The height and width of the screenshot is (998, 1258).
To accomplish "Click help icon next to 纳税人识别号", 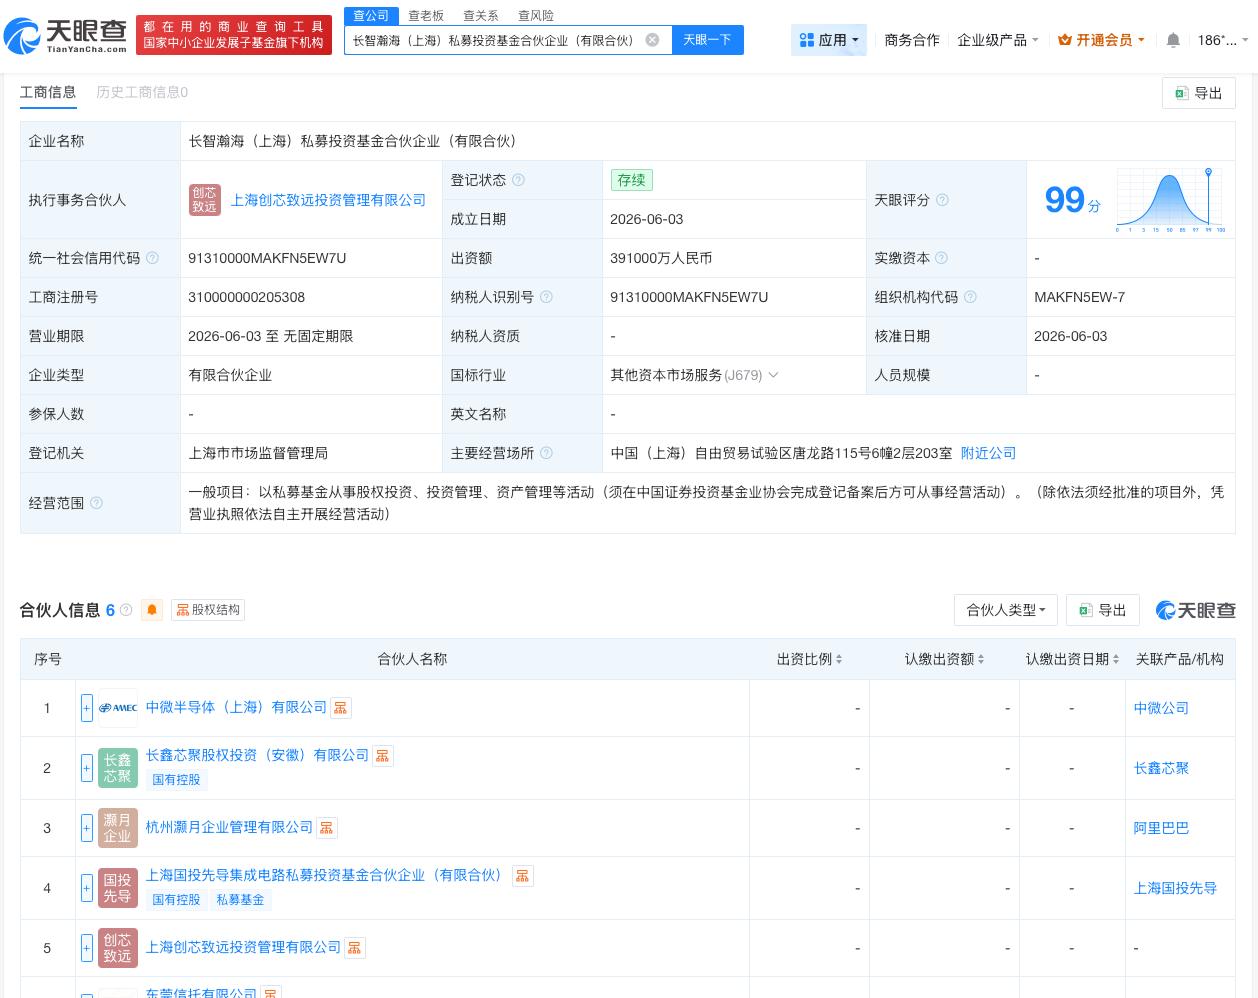I will coord(546,297).
